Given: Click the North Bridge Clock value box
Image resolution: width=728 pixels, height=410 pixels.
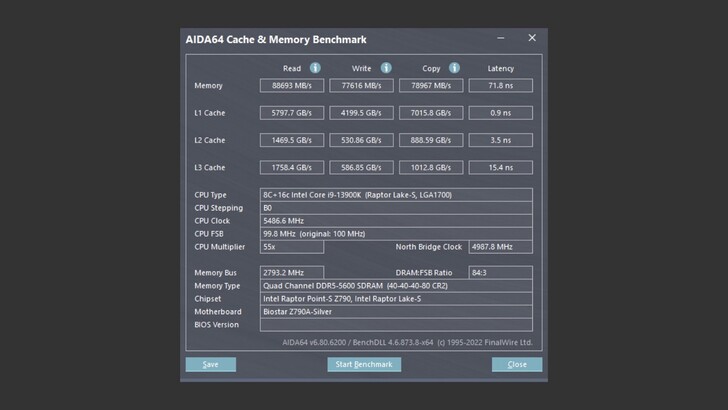Looking at the screenshot, I should tap(500, 246).
